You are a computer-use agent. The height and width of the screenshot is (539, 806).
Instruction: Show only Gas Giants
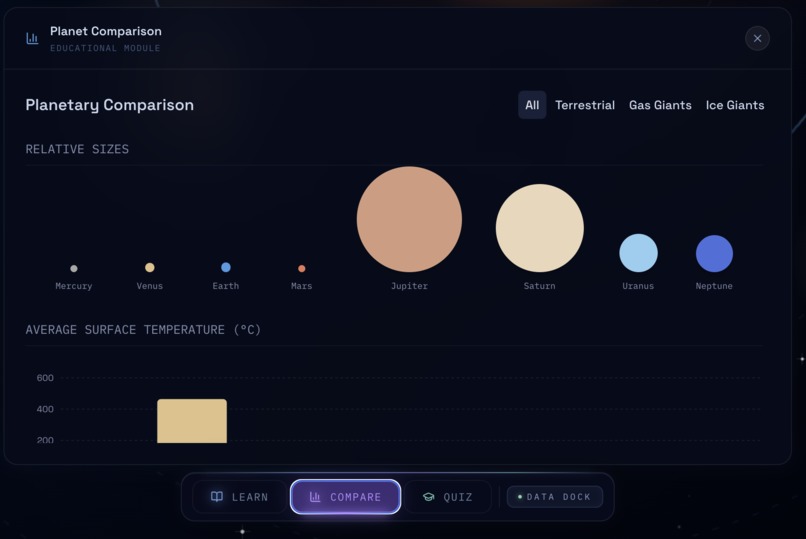pyautogui.click(x=660, y=105)
